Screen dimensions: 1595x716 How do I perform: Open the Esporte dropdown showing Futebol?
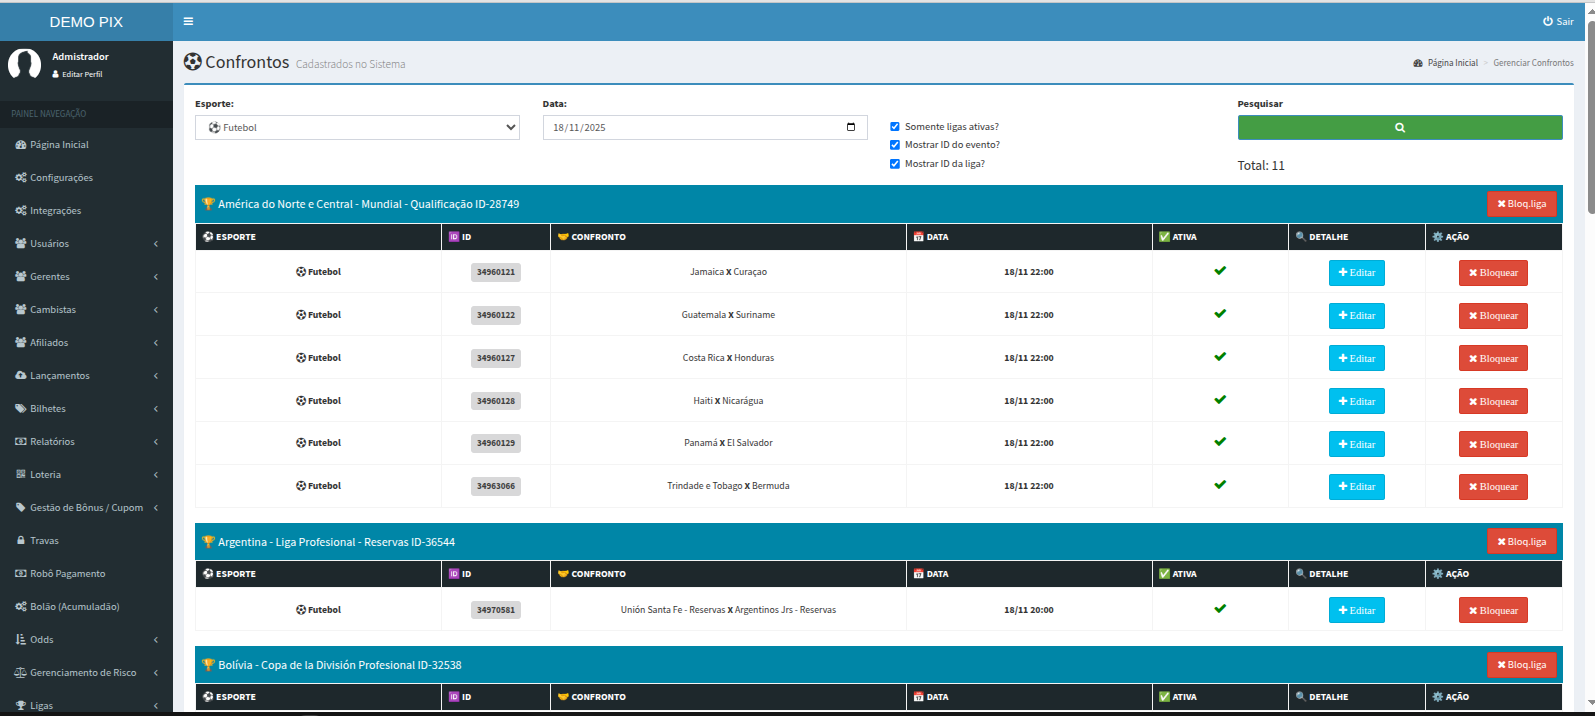pyautogui.click(x=357, y=128)
